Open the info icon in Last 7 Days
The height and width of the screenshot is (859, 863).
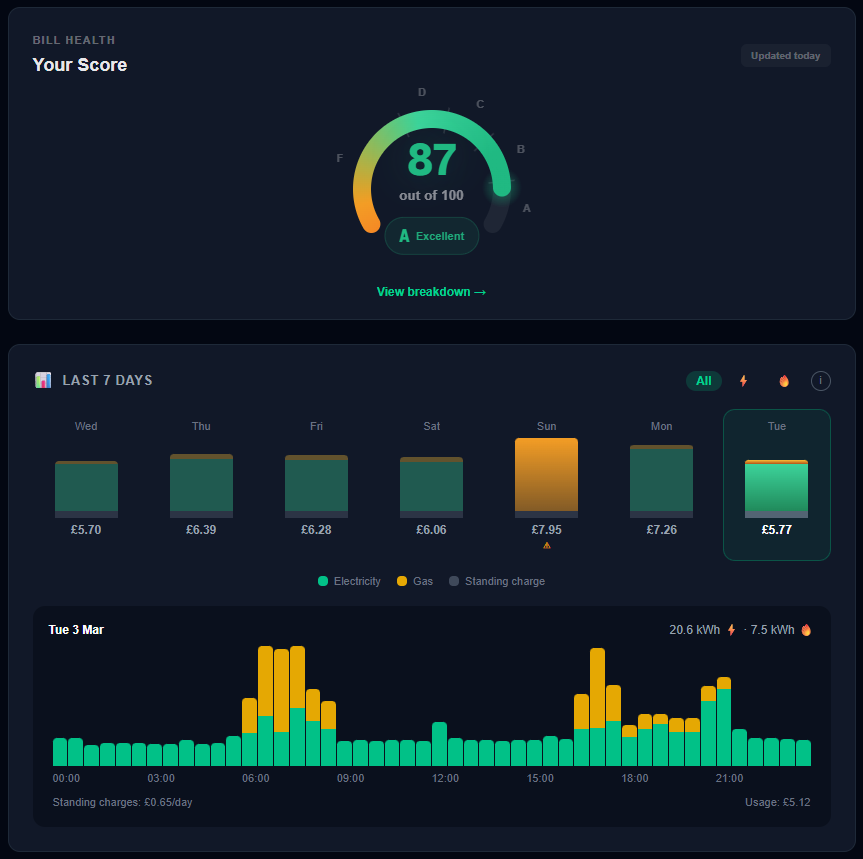pos(820,381)
